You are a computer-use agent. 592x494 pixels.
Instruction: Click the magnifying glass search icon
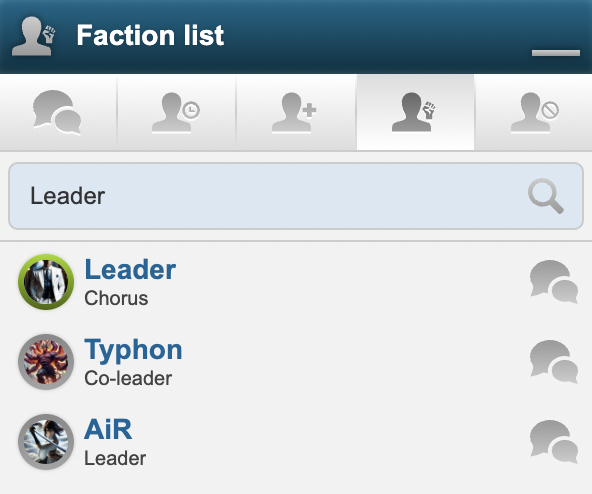coord(546,196)
